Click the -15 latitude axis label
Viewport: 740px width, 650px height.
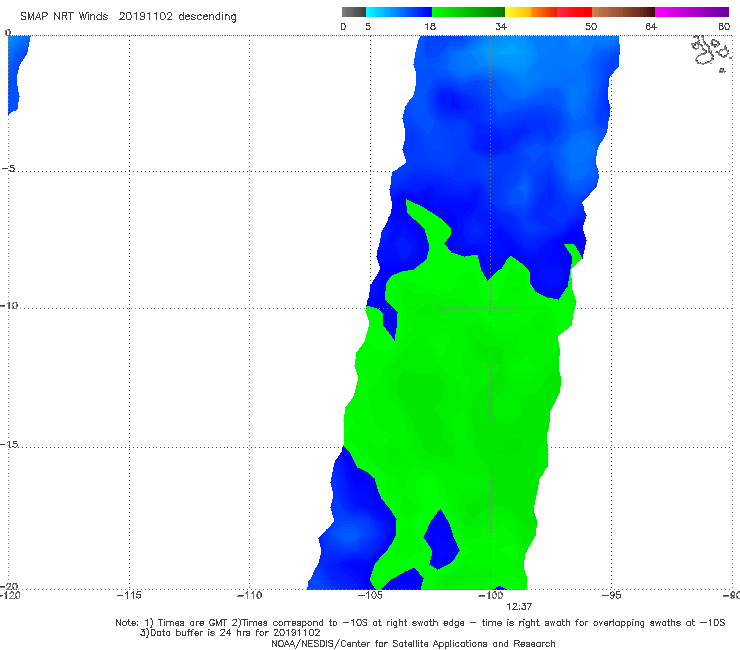(9, 444)
